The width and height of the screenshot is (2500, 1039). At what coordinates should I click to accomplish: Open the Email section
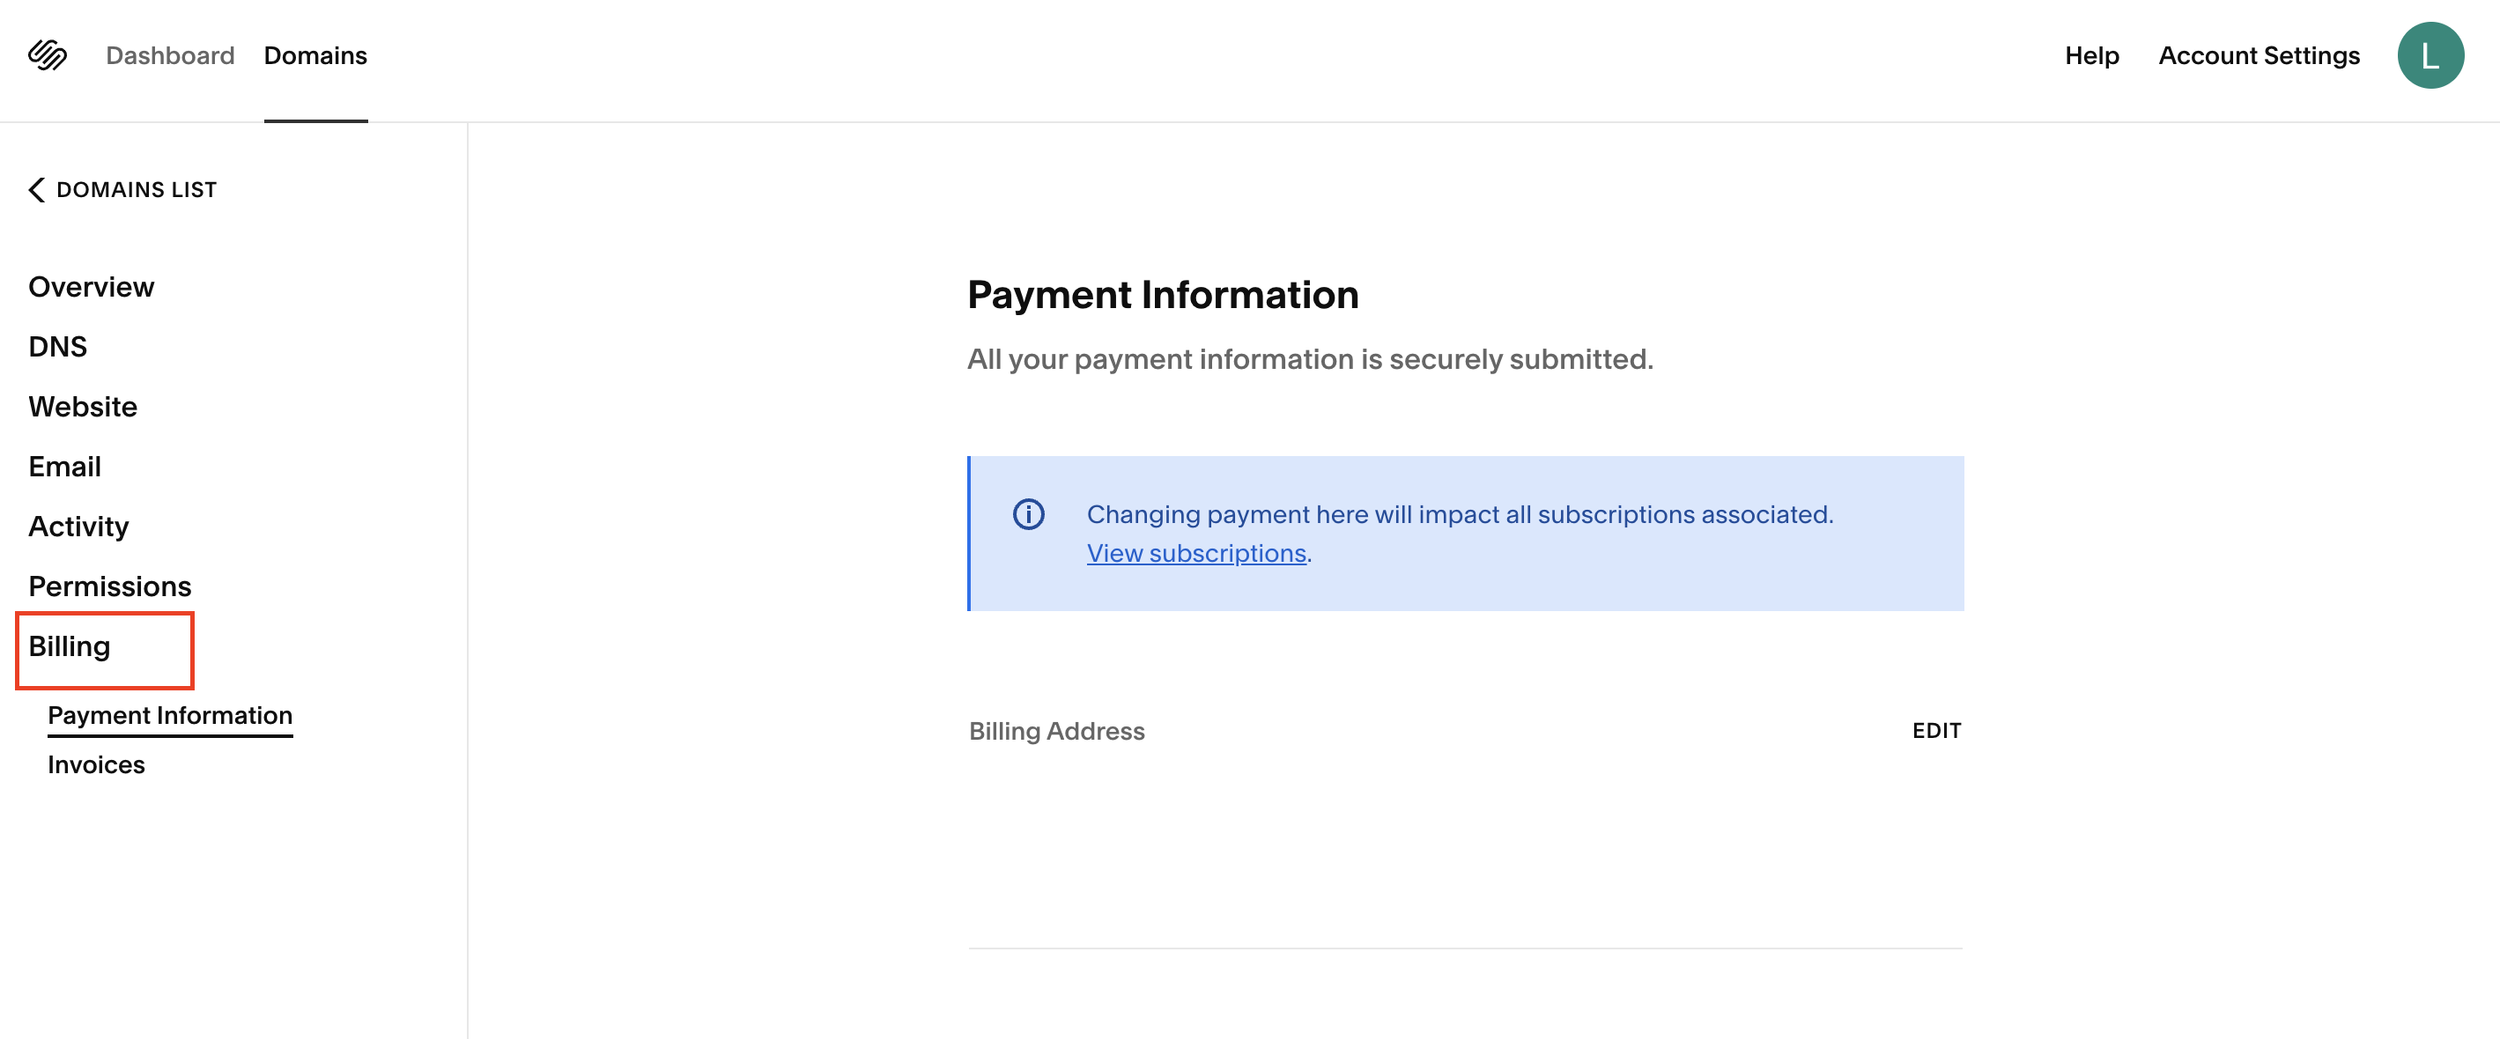[65, 467]
